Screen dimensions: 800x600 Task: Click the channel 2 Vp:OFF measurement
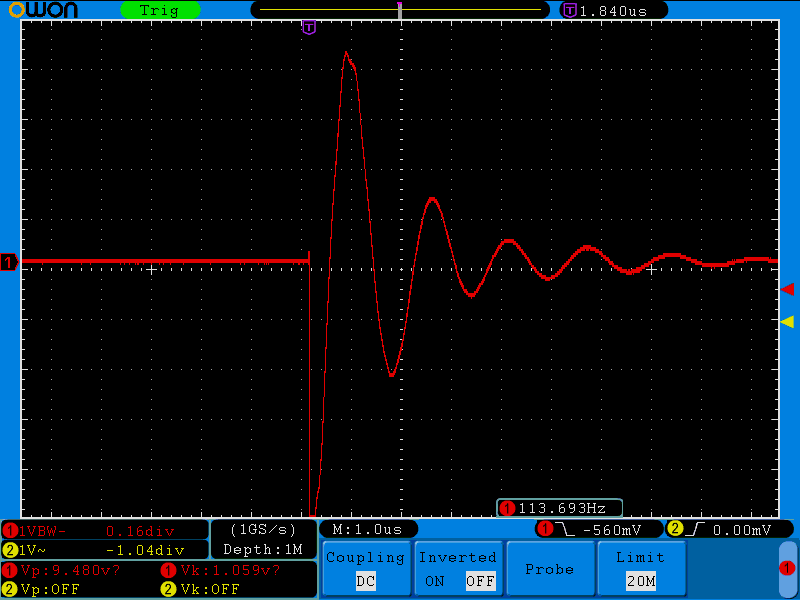pyautogui.click(x=49, y=589)
